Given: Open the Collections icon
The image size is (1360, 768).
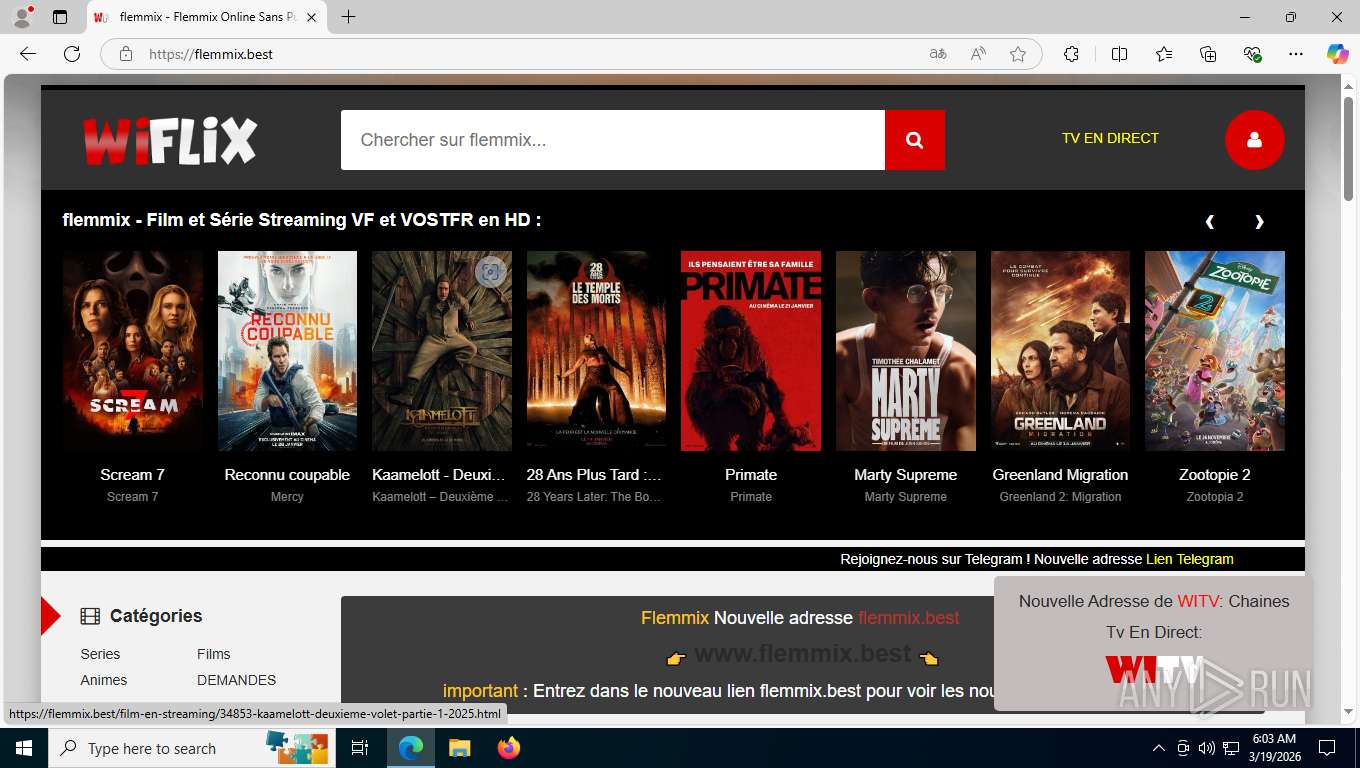Looking at the screenshot, I should (1208, 54).
